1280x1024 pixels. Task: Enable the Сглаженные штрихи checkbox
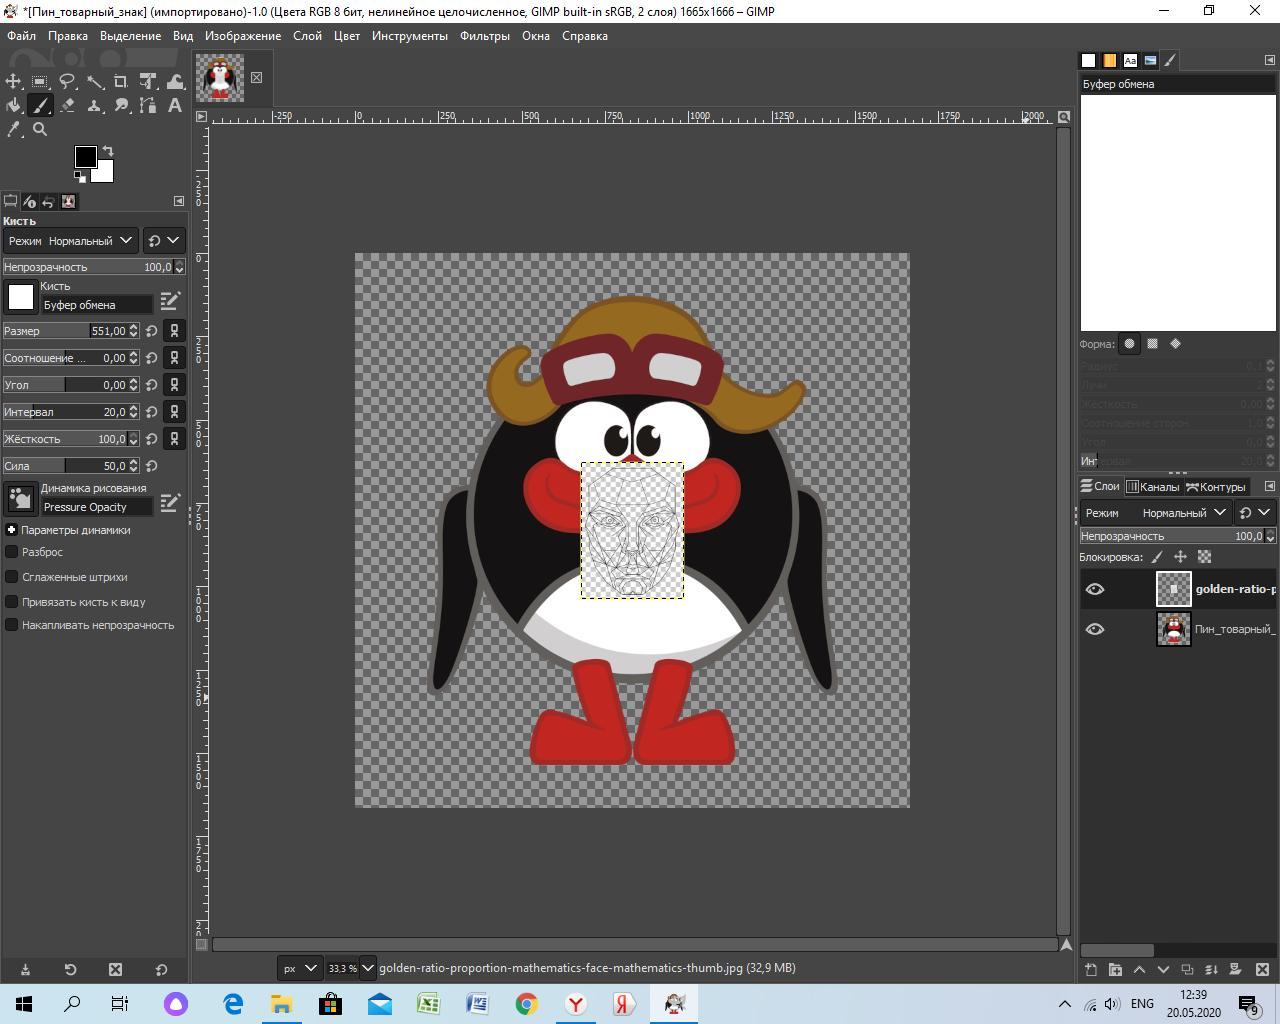12,577
